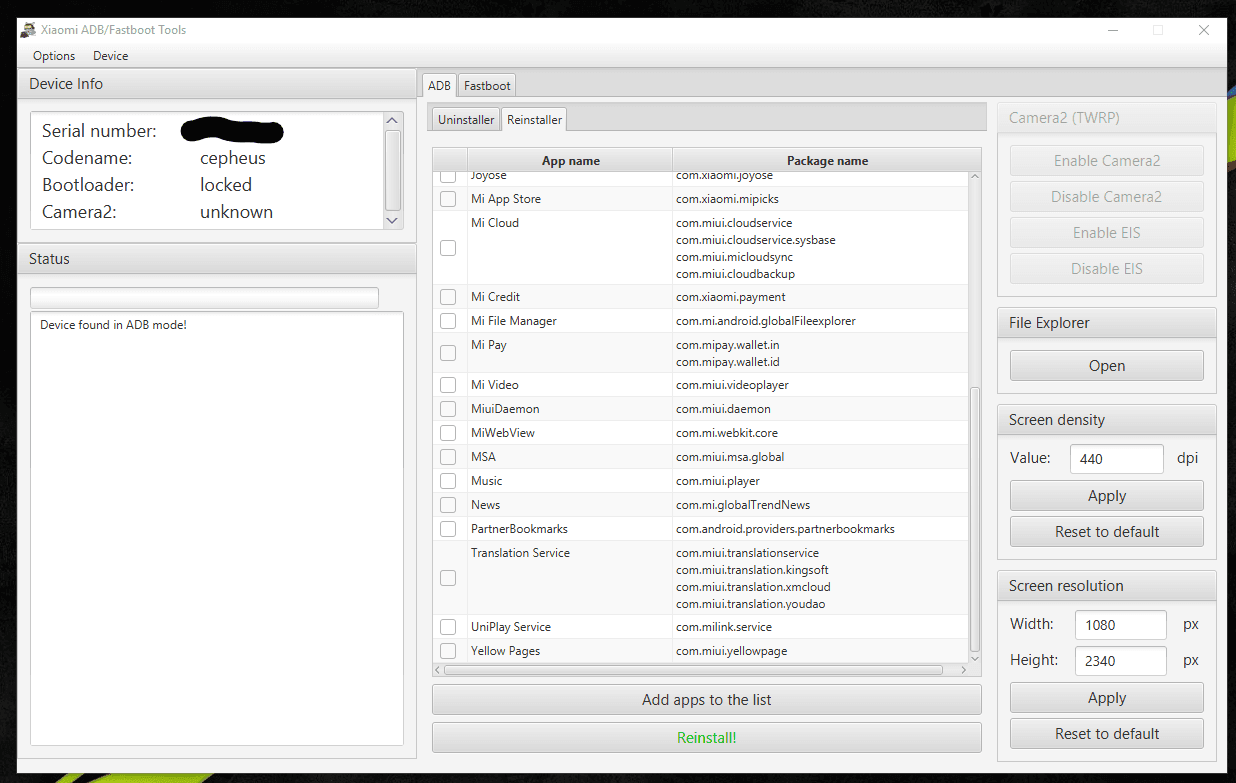Select the com.miui.yellowpage package cell

[x=821, y=651]
